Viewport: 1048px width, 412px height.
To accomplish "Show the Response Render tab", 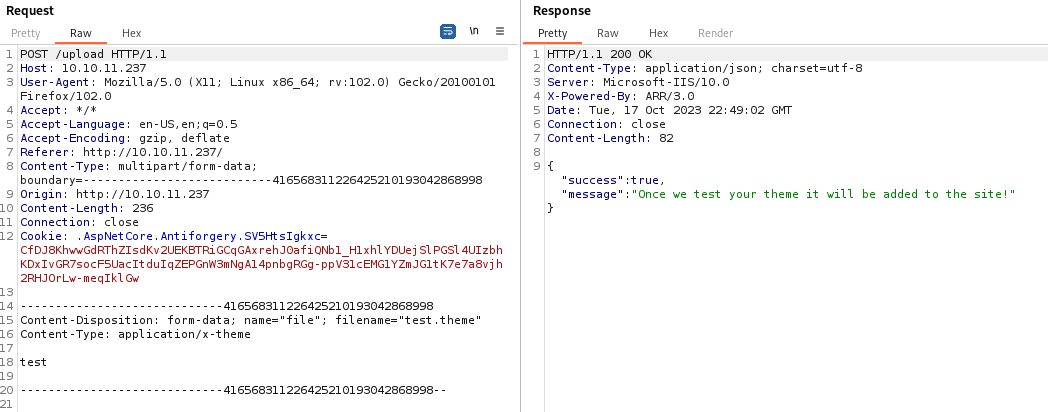I will (715, 33).
